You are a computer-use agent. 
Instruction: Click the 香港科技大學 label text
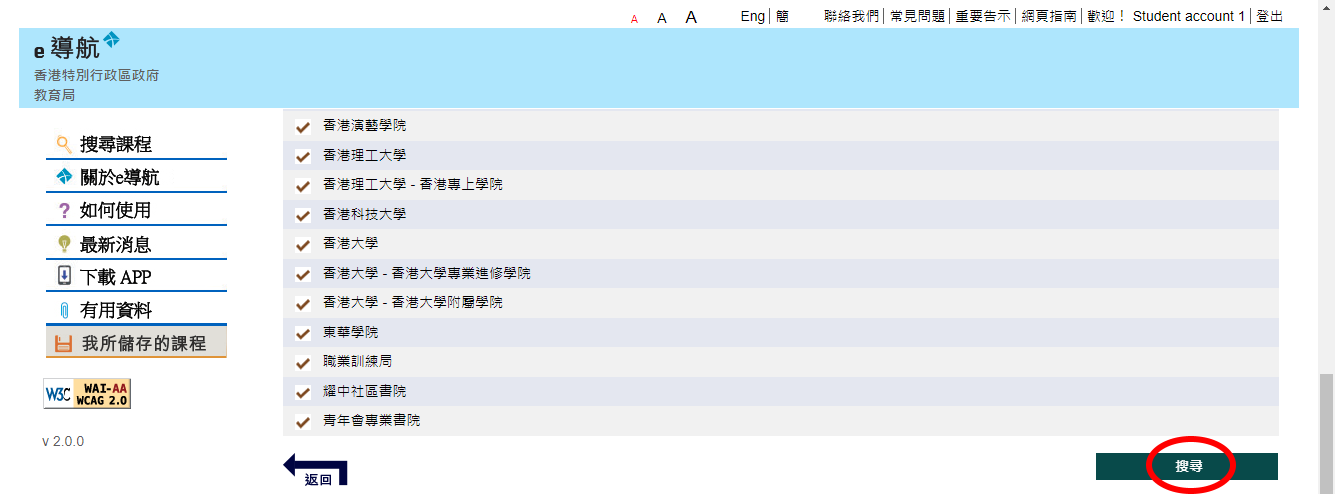coord(365,214)
